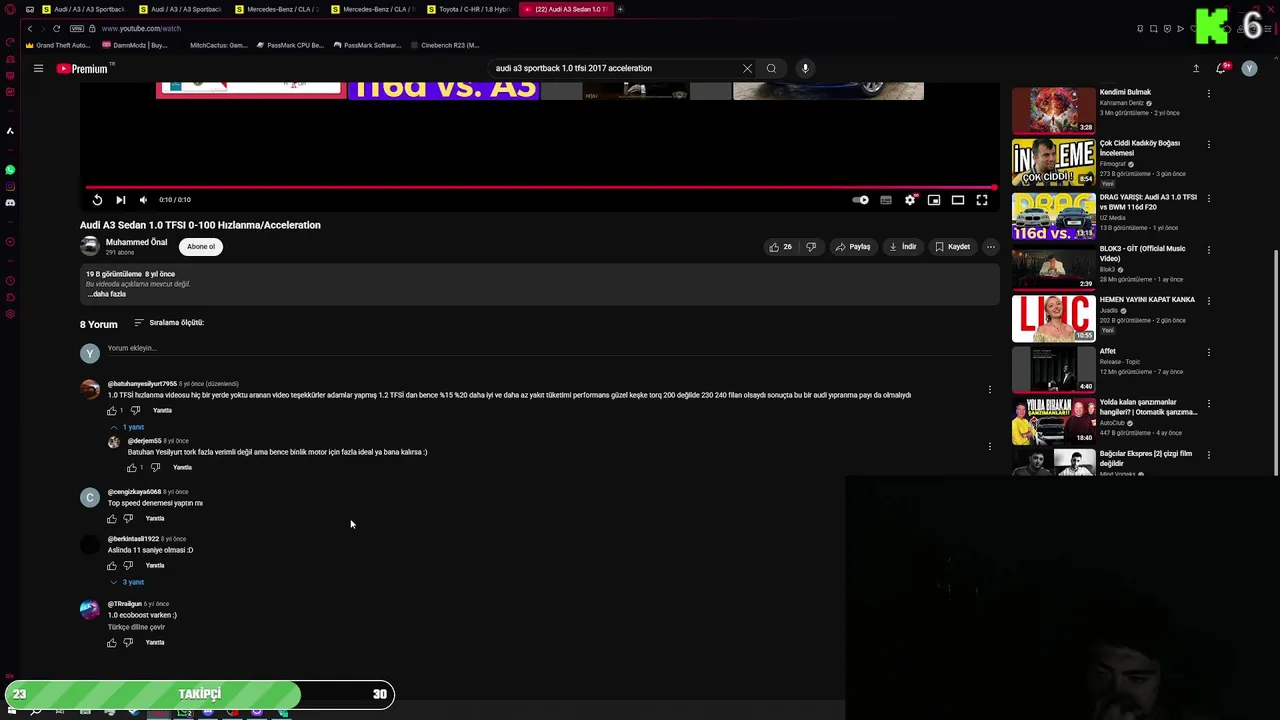Image resolution: width=1280 pixels, height=720 pixels.
Task: Collapse the 1 yanıt replies thread
Action: [x=127, y=427]
